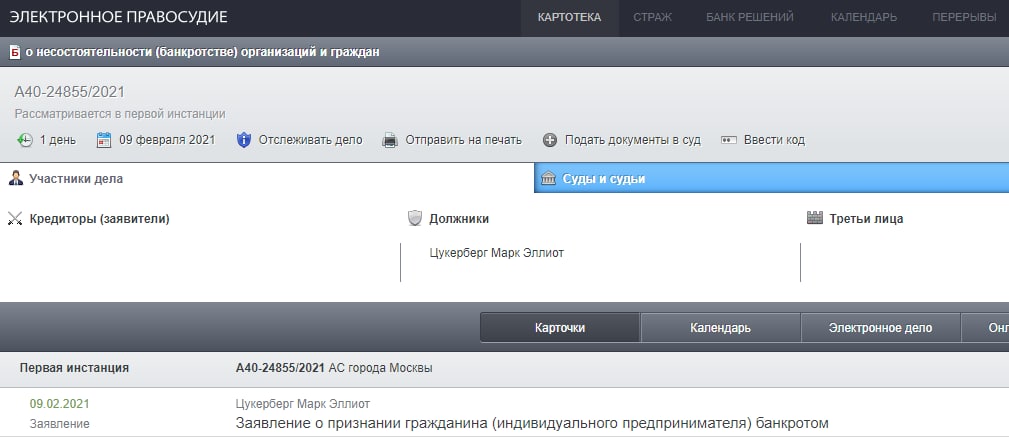1009x440 pixels.
Task: Click the enter code icon
Action: pos(728,140)
